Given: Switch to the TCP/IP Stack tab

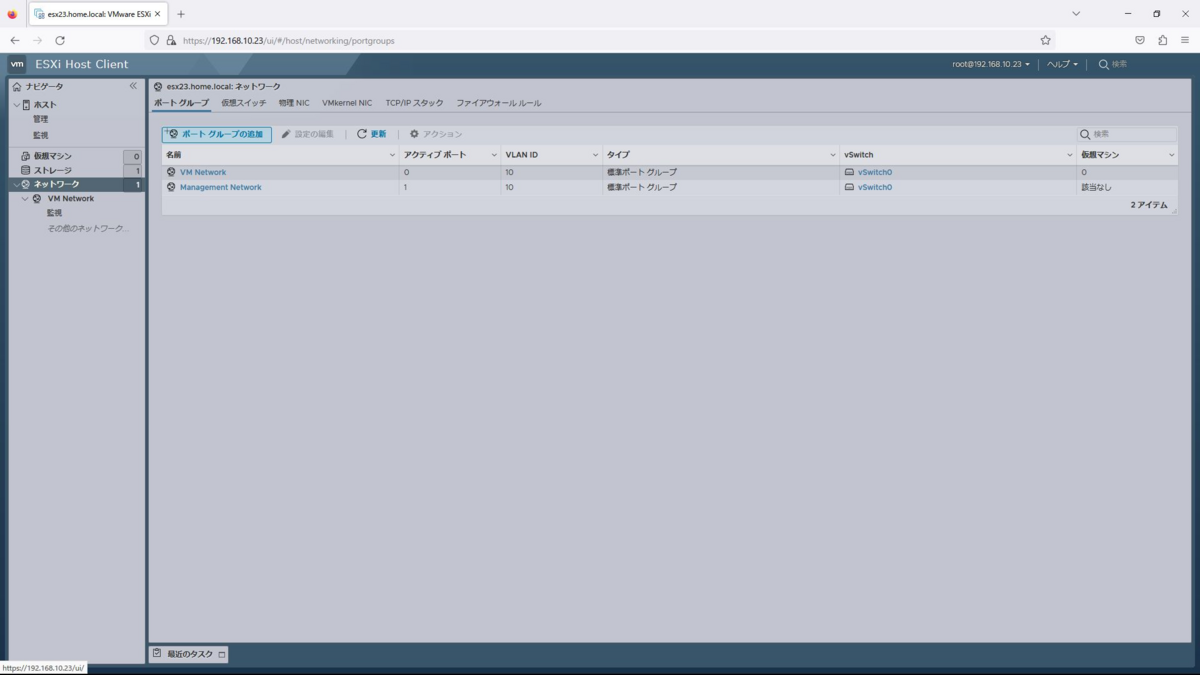Looking at the screenshot, I should point(414,103).
